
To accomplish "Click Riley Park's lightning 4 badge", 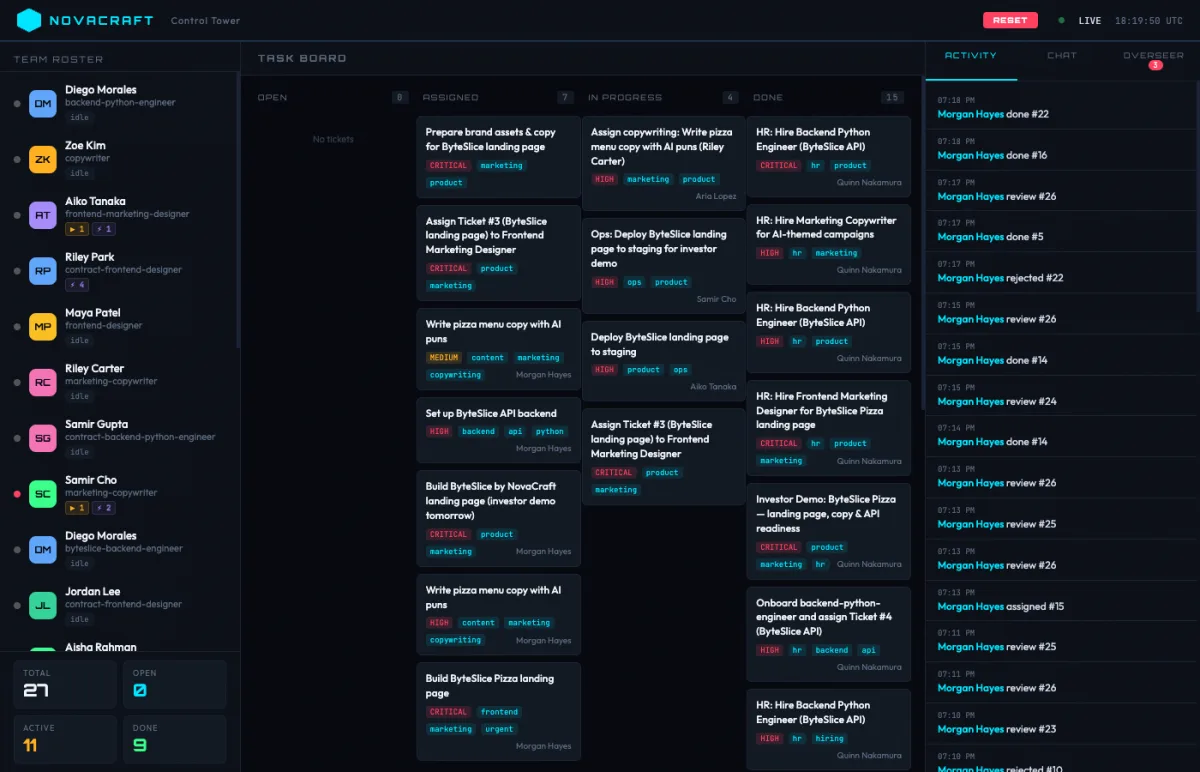I will point(78,285).
